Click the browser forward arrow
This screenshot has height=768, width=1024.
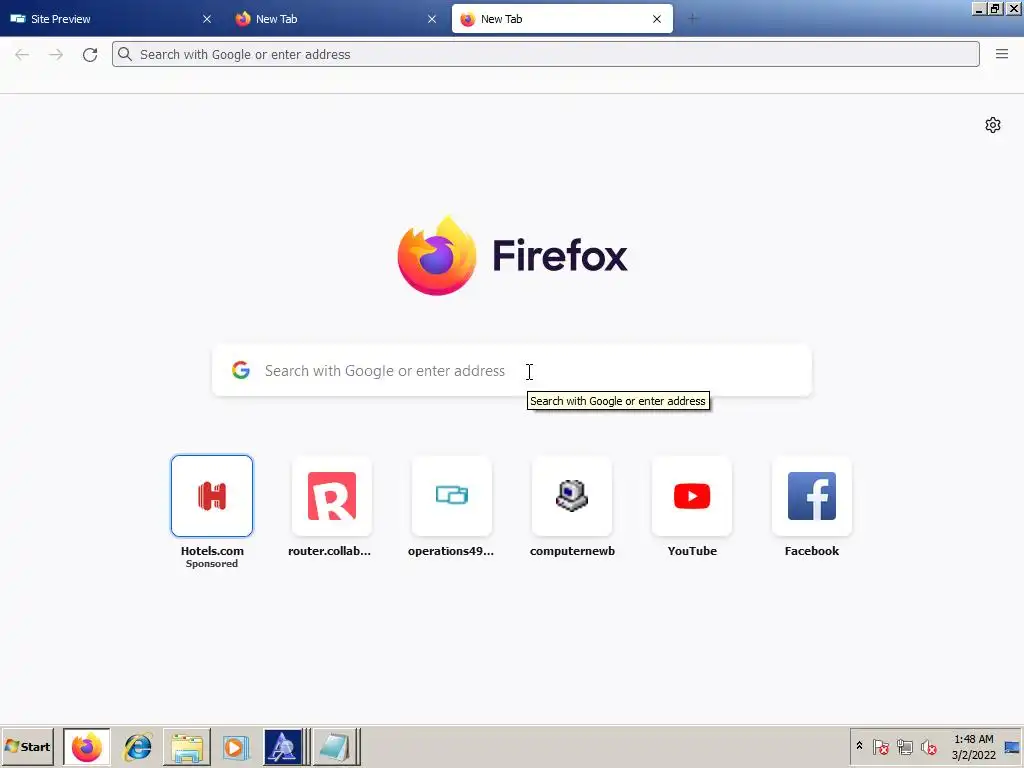pyautogui.click(x=56, y=55)
